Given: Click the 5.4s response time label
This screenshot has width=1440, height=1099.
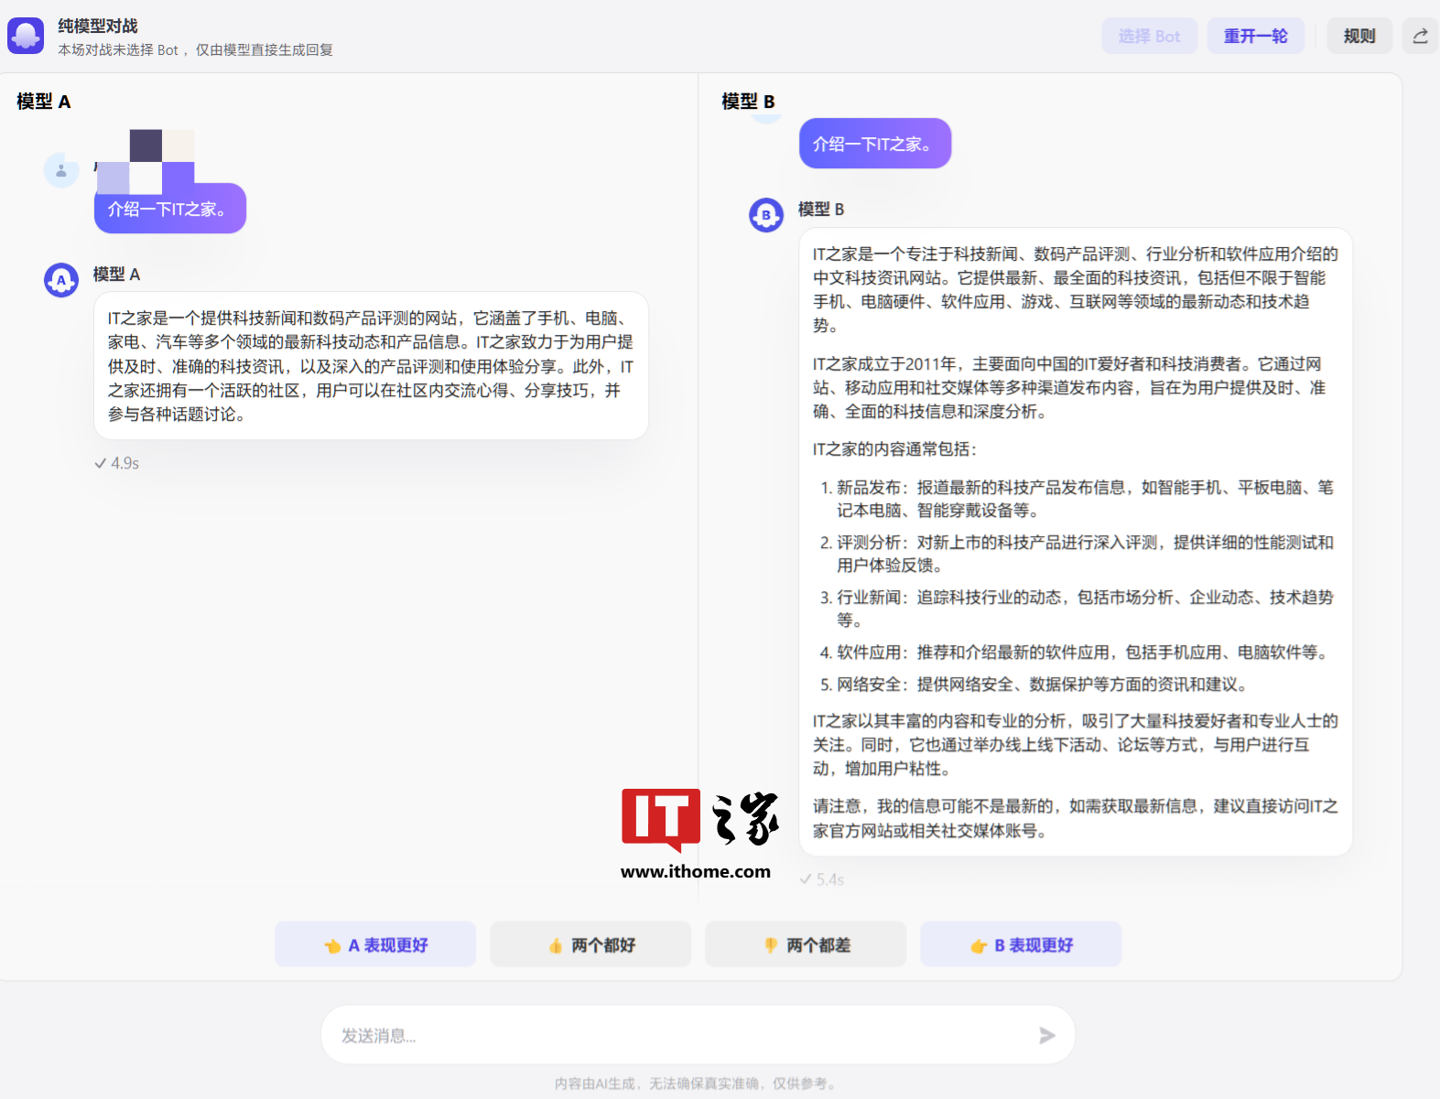Looking at the screenshot, I should pyautogui.click(x=822, y=880).
